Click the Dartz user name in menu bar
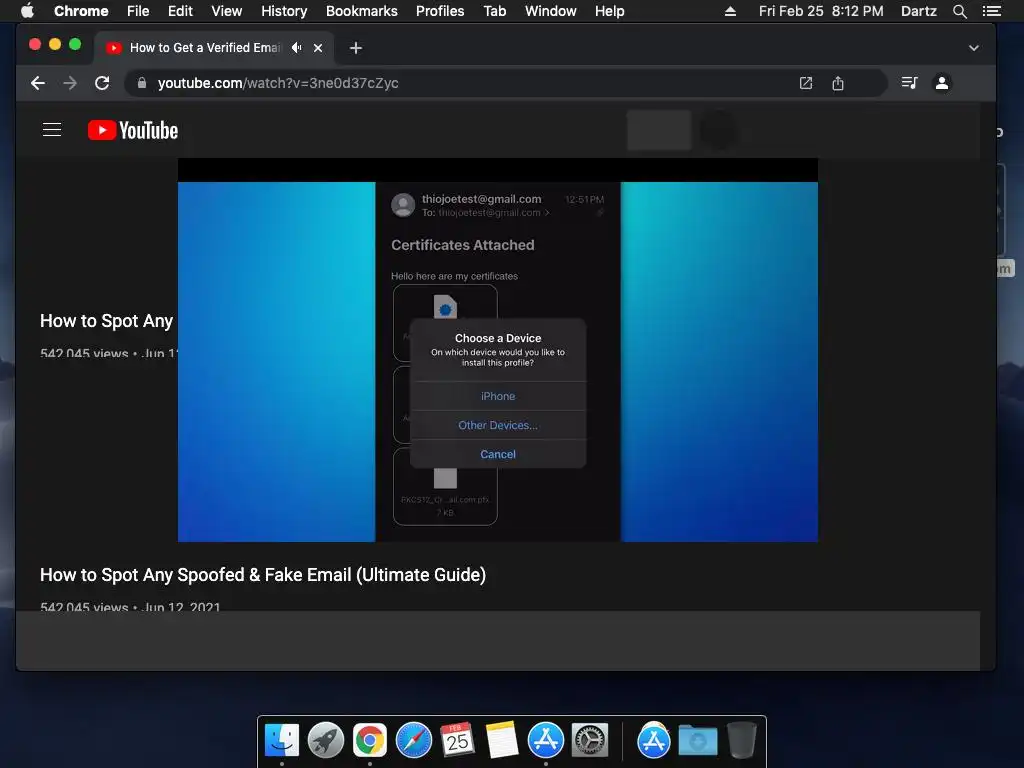The image size is (1024, 768). [918, 11]
